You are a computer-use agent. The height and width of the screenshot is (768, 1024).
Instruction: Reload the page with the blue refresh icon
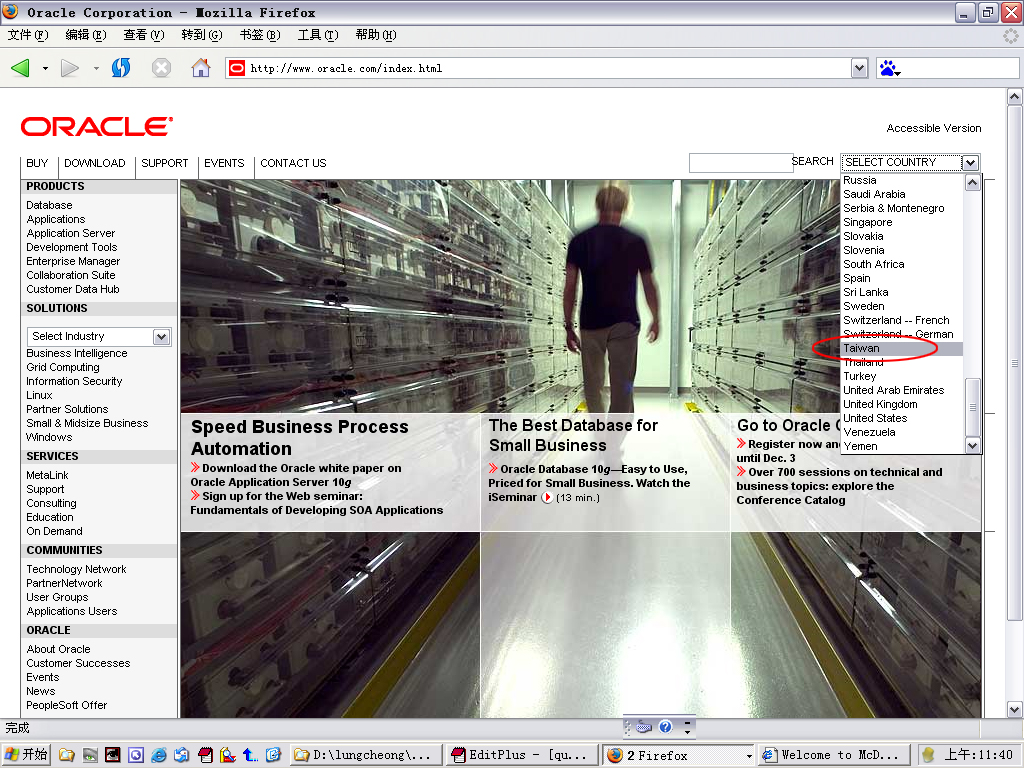[x=121, y=68]
